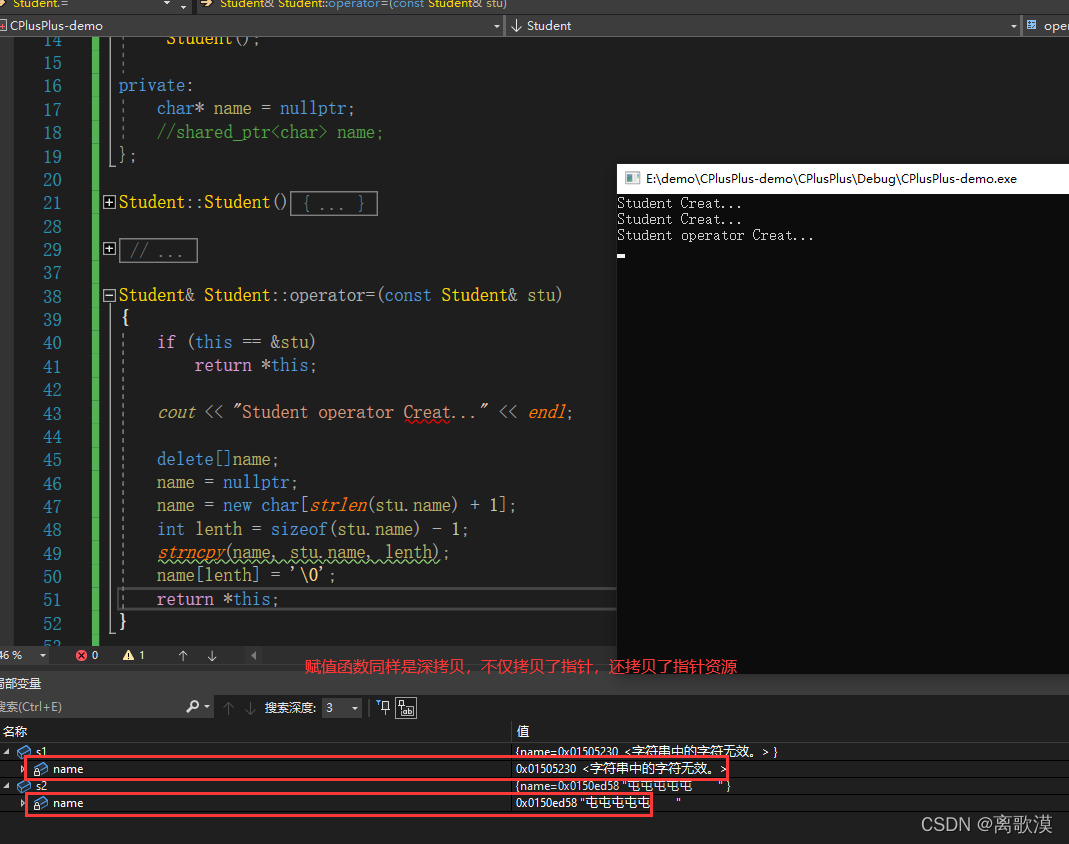Screen dimensions: 1069x844
Task: Click the find-next arrow in Locals toolbar
Action: click(x=250, y=708)
